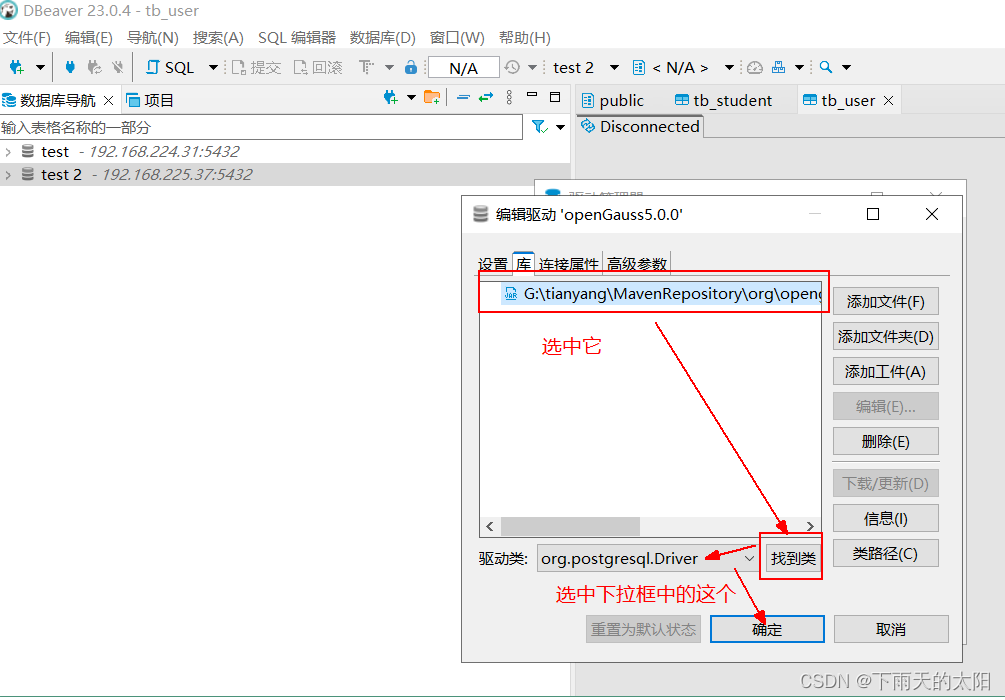The image size is (1005, 700).
Task: Click the dashboard gauge icon
Action: pyautogui.click(x=755, y=67)
